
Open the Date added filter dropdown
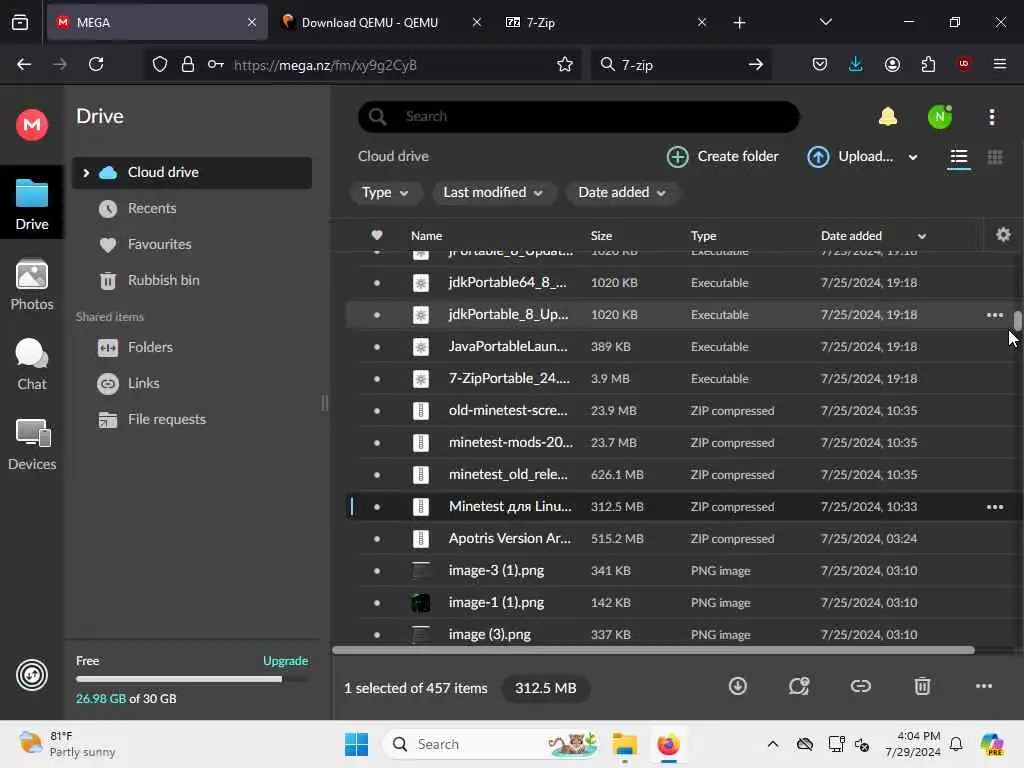pyautogui.click(x=622, y=193)
